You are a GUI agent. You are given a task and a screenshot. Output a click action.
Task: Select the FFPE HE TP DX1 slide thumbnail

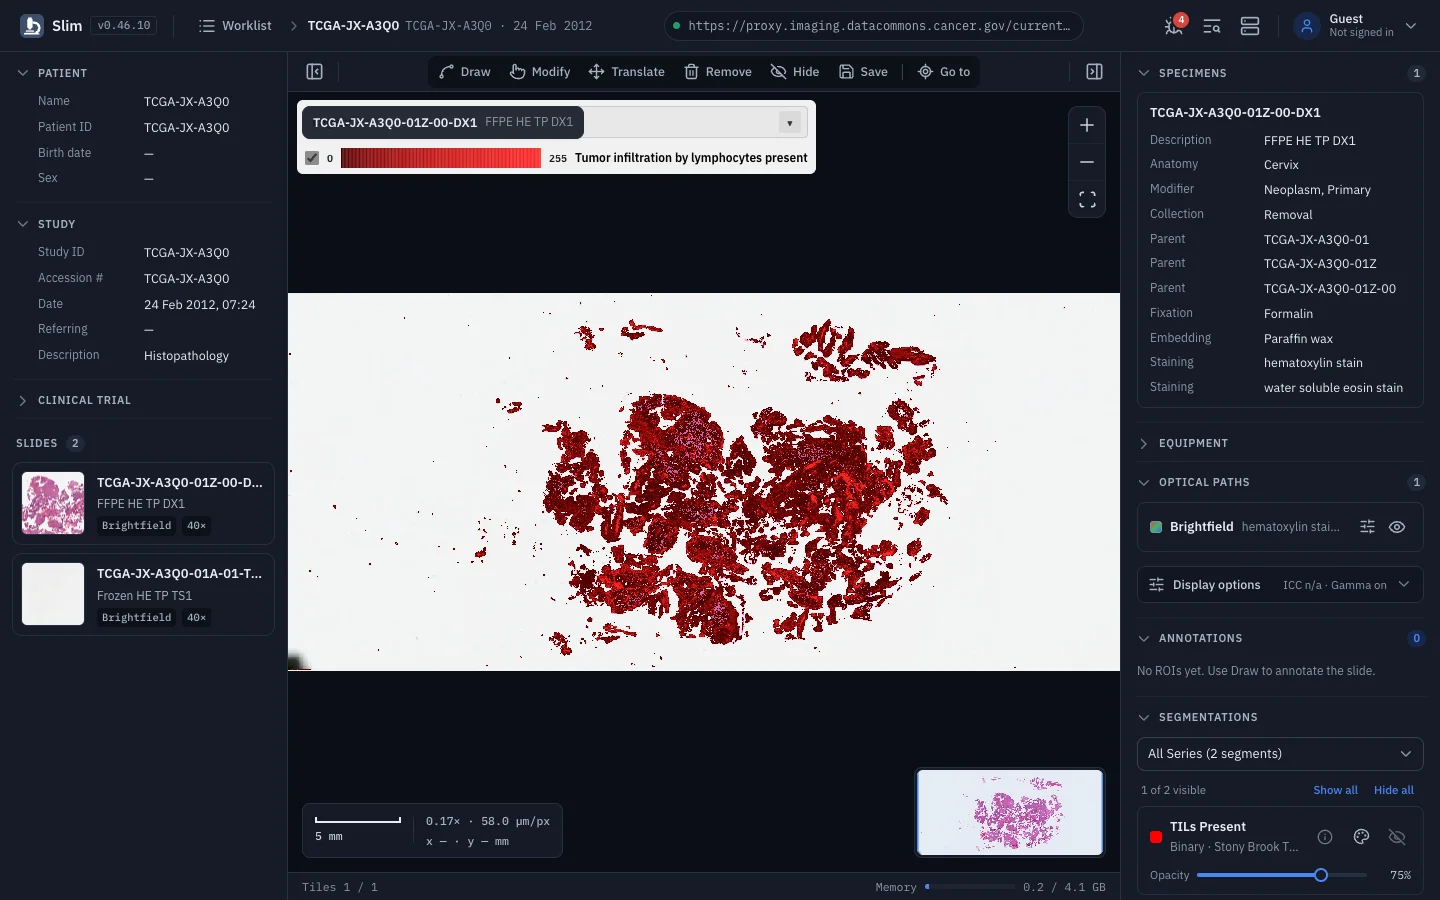(53, 503)
